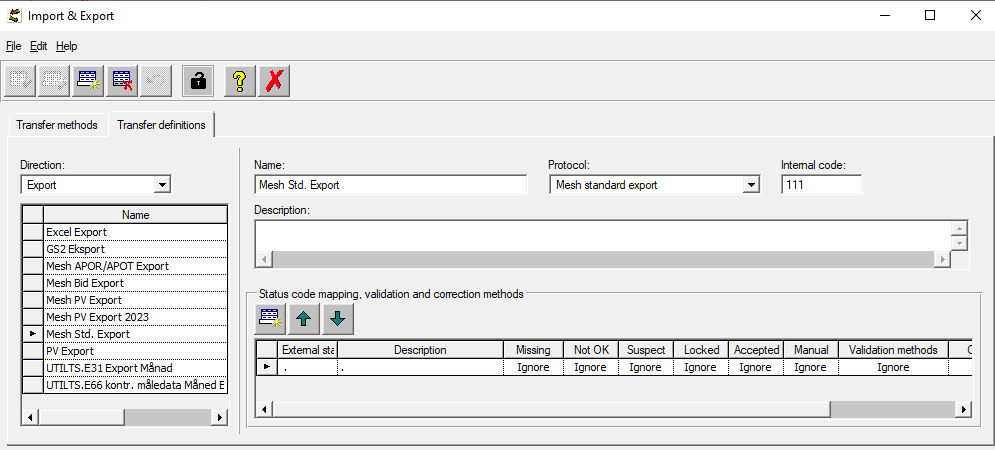Click the Accepted column header
Viewport: 995px width, 450px height.
(756, 350)
